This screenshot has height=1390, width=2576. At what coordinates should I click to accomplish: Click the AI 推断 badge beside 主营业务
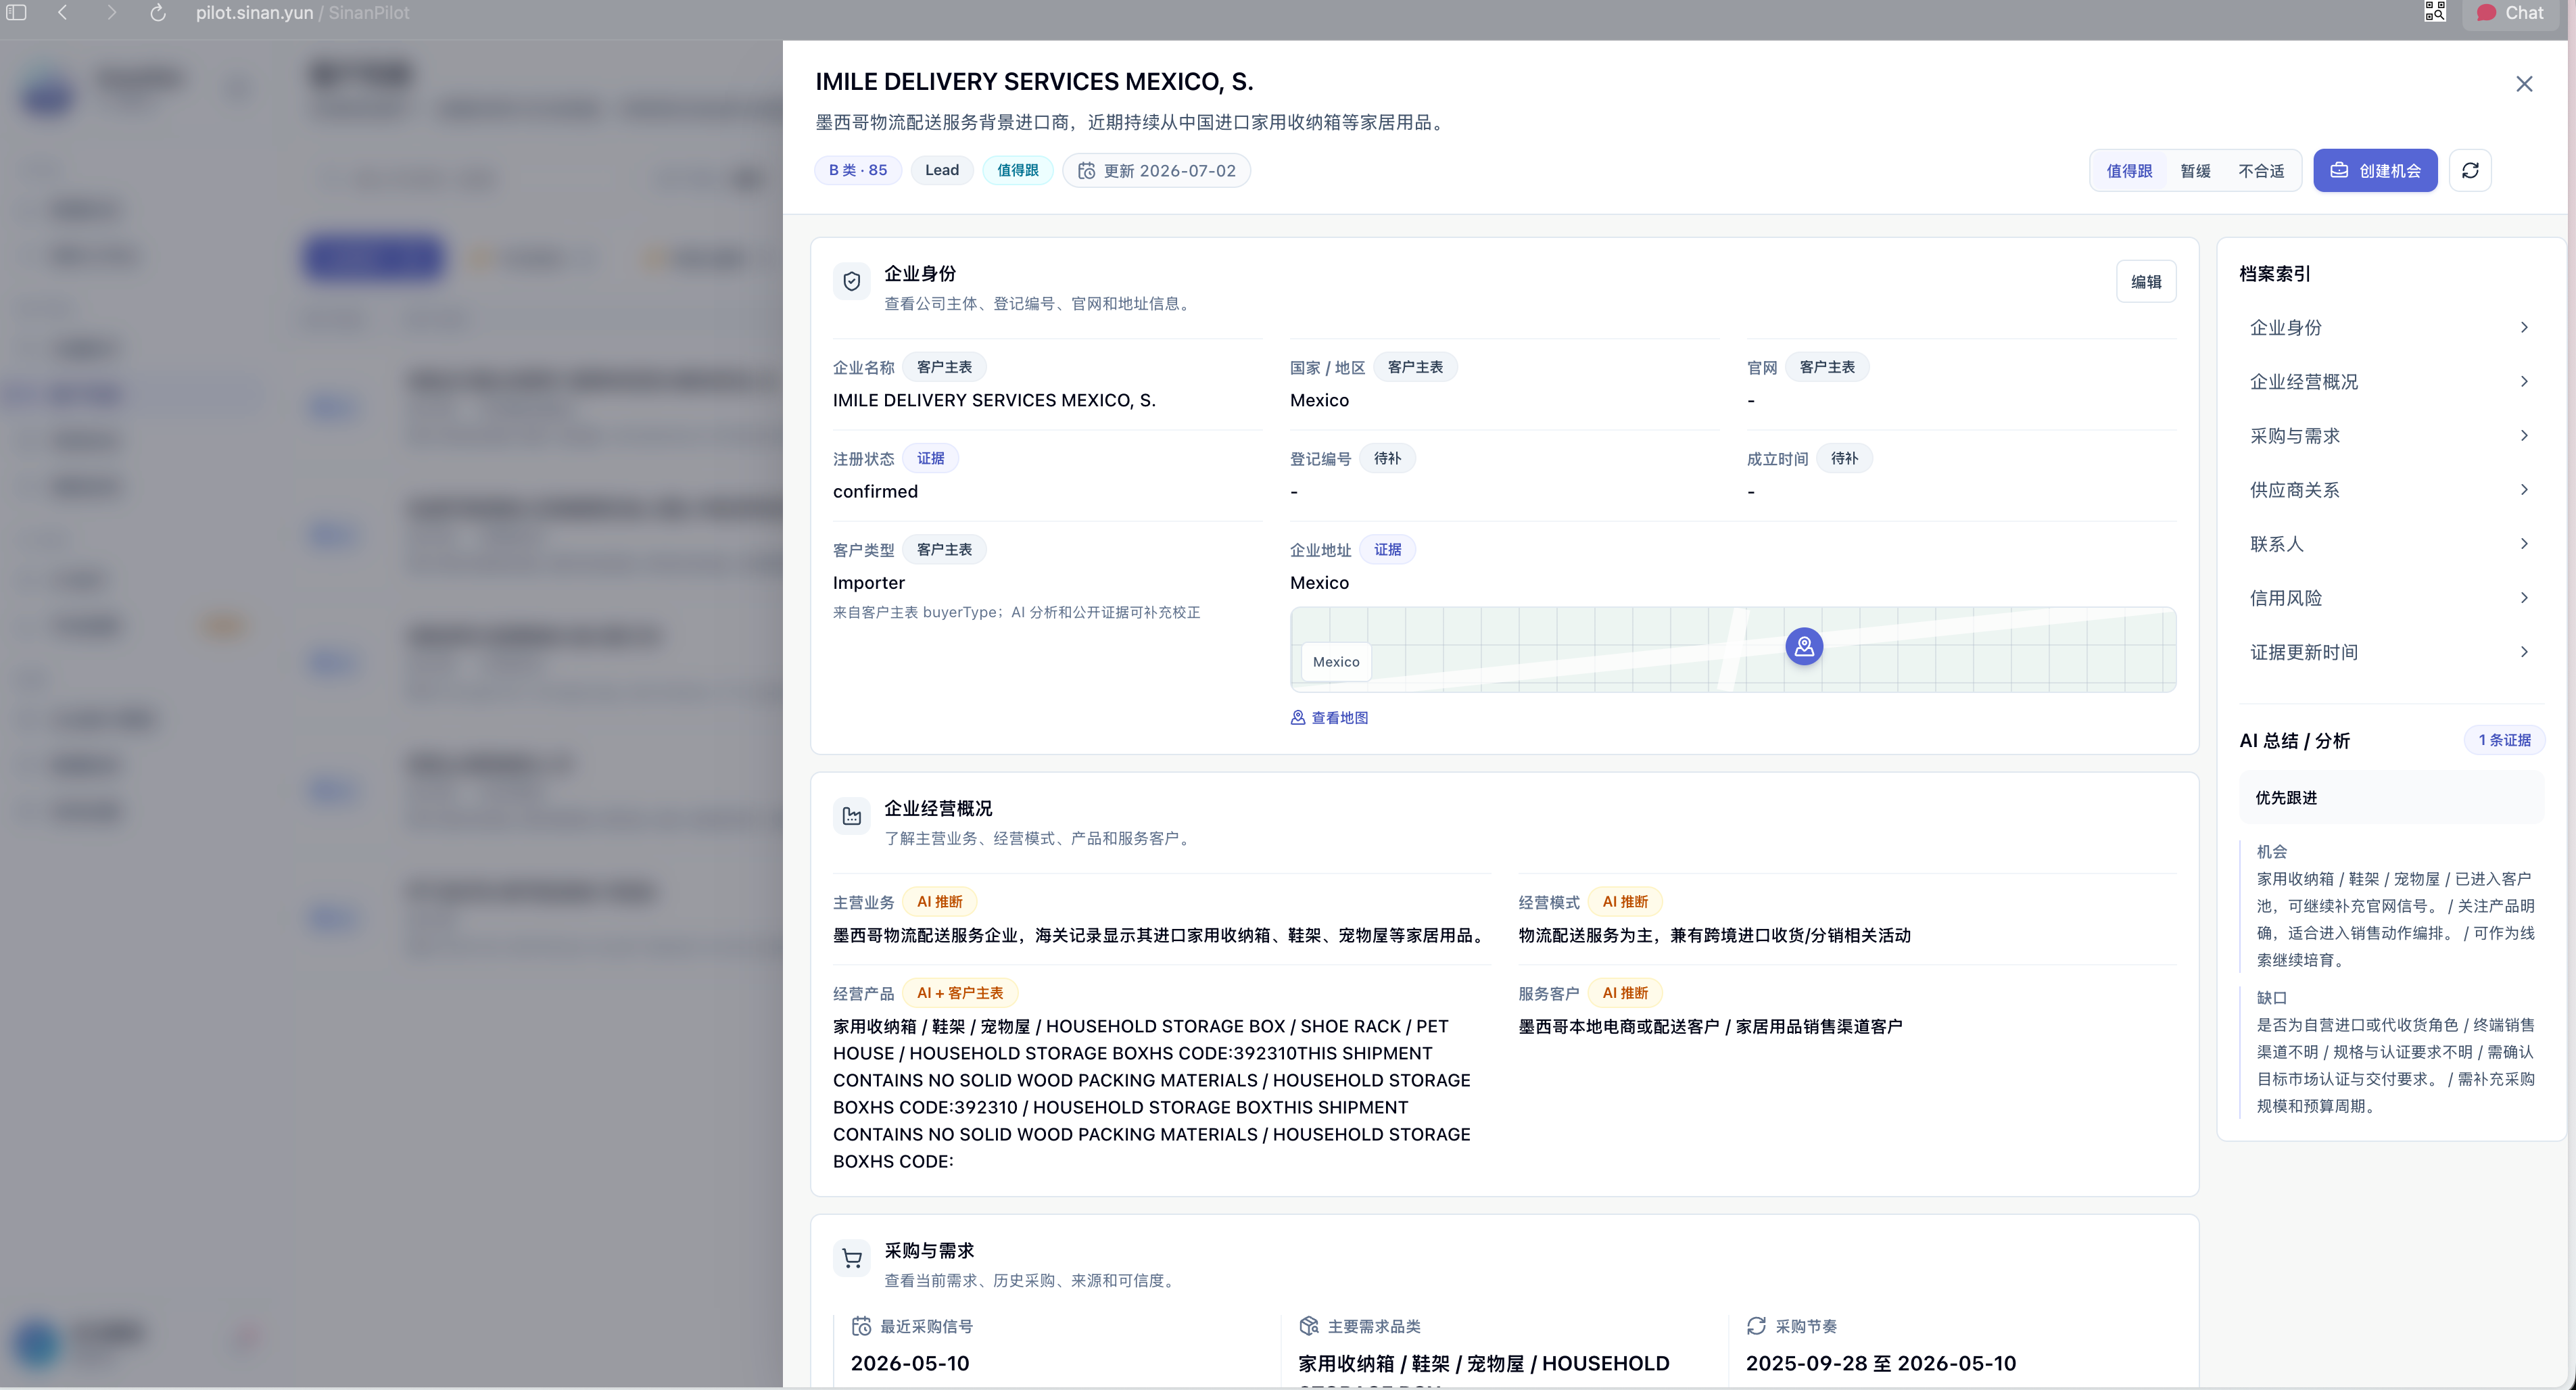[940, 902]
